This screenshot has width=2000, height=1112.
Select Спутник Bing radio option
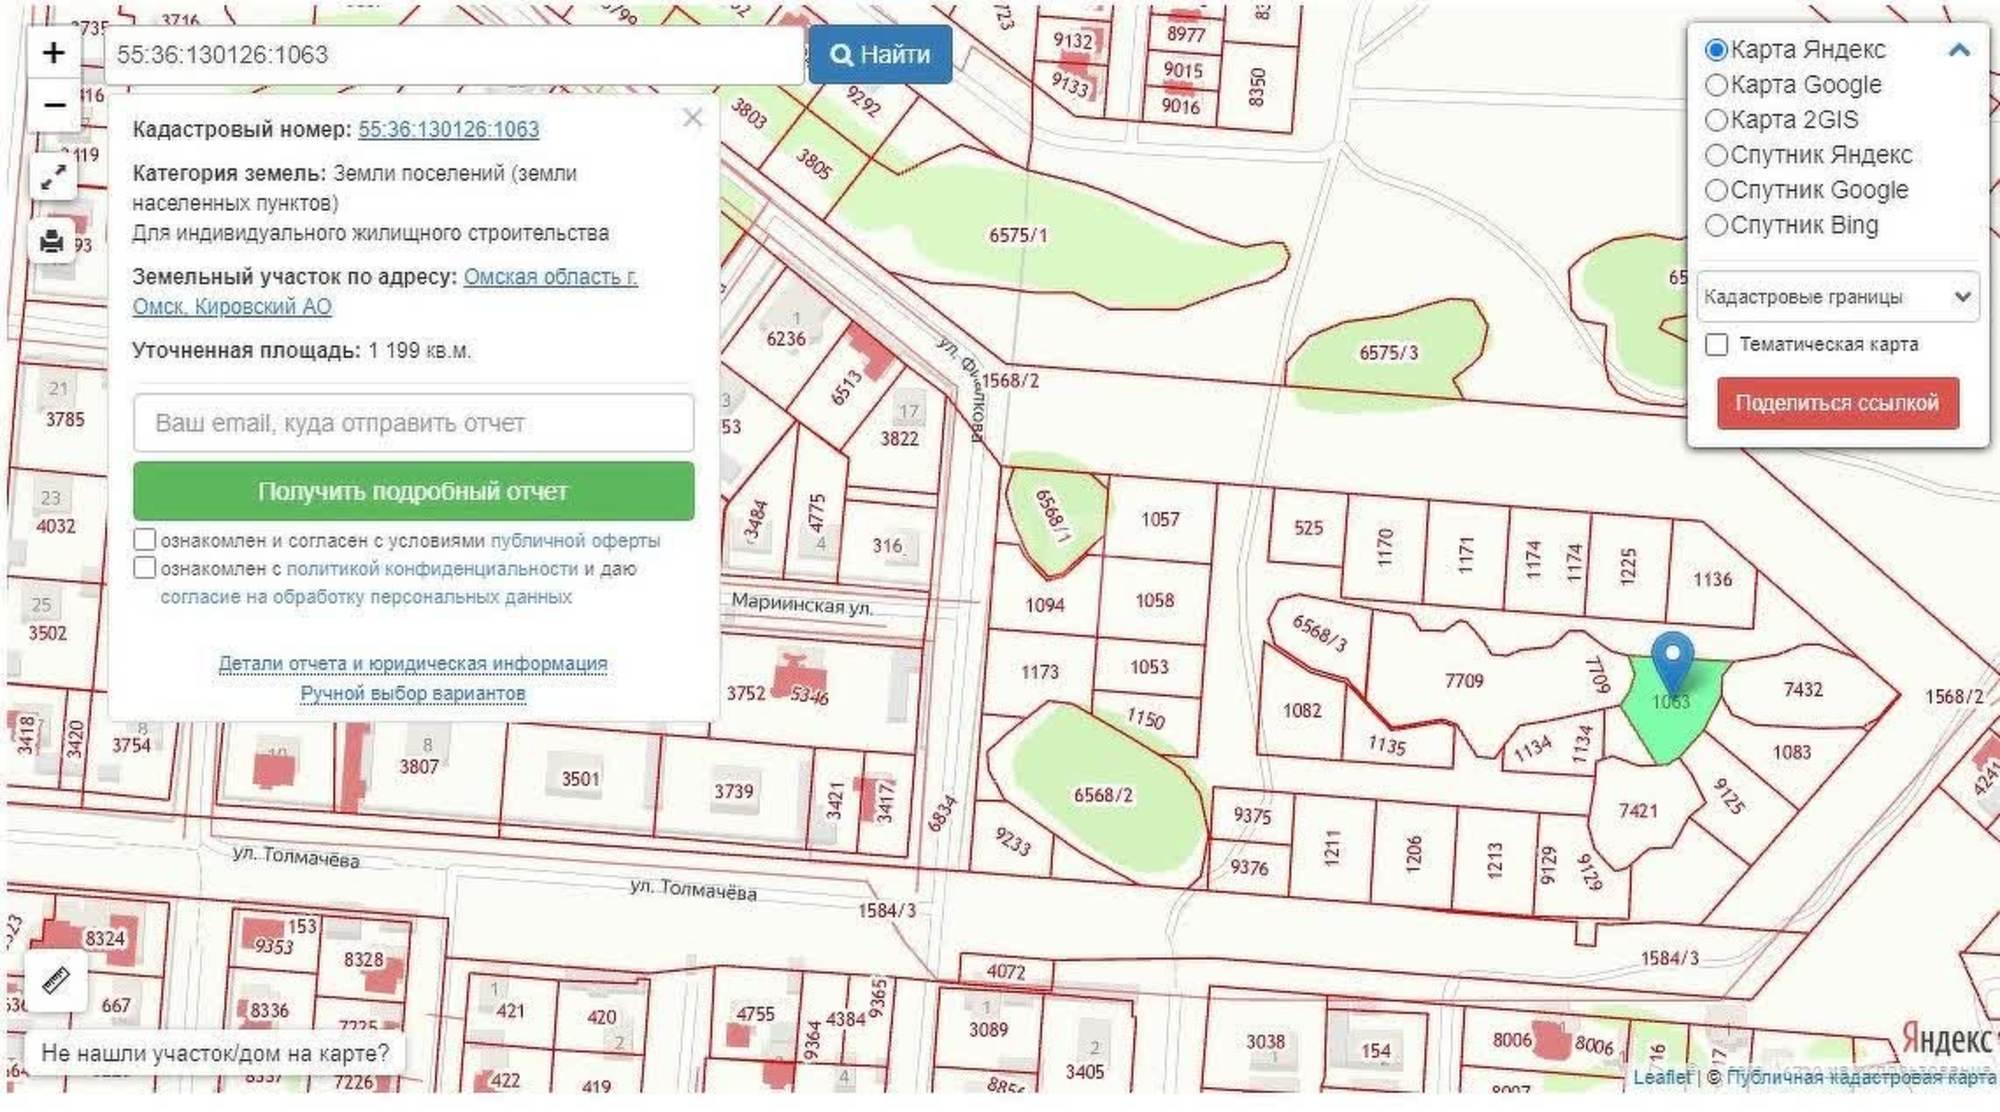coord(1716,225)
